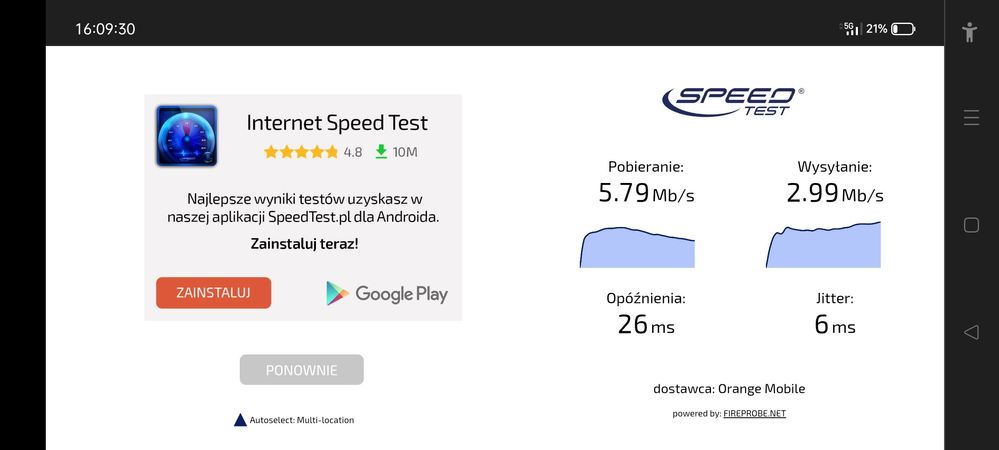999x450 pixels.
Task: Tap the Internet Speed Test app icon
Action: point(186,136)
